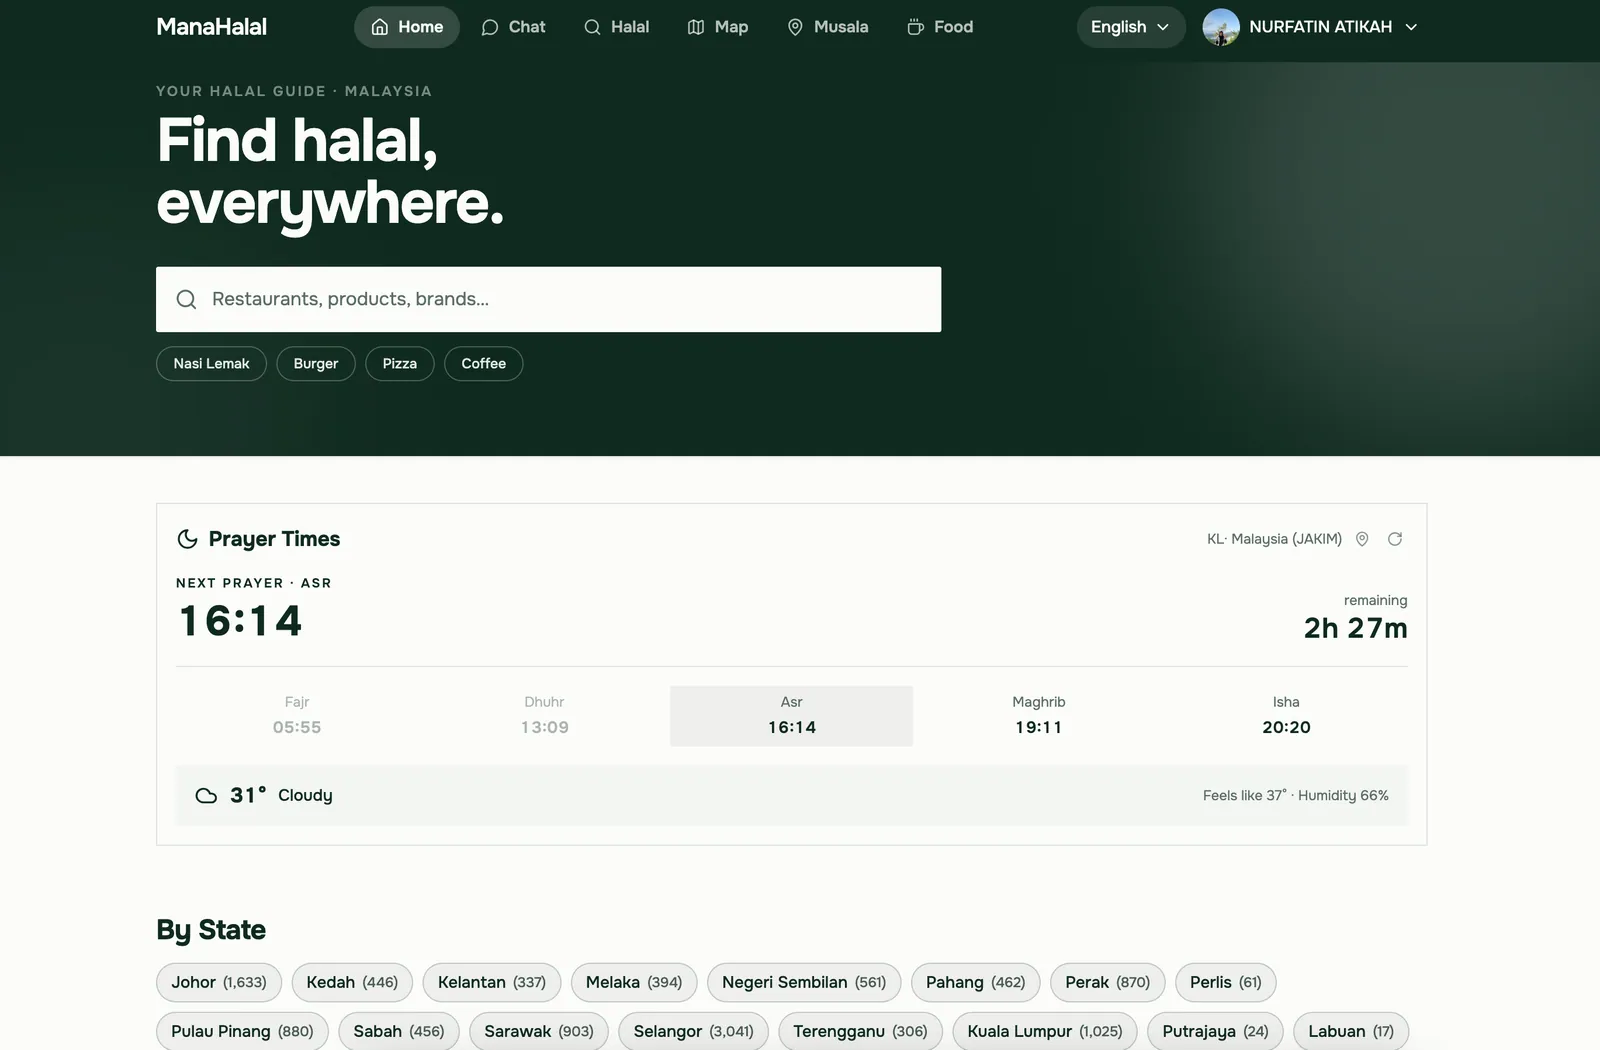Open the Food nav tab
Screen dimensions: 1600x1050
(x=940, y=27)
